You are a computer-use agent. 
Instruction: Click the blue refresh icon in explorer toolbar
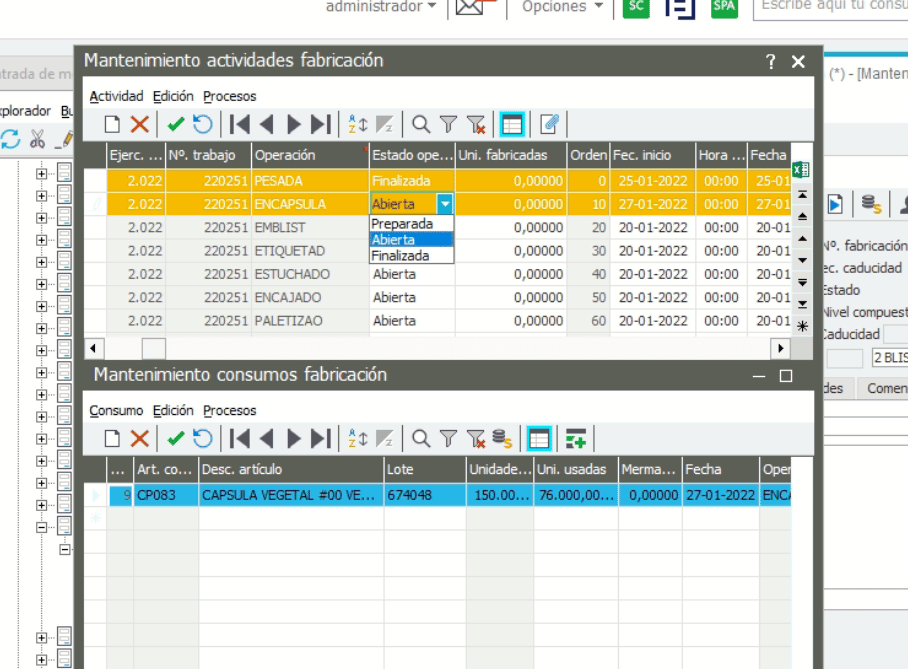[10, 140]
